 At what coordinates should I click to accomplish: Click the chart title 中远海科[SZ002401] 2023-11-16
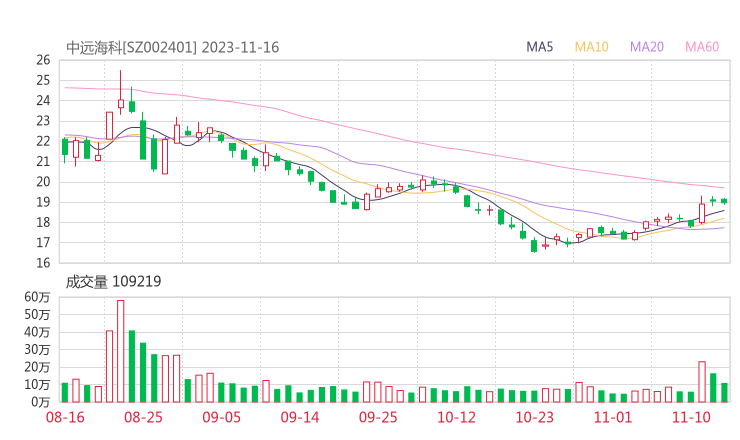click(x=172, y=47)
